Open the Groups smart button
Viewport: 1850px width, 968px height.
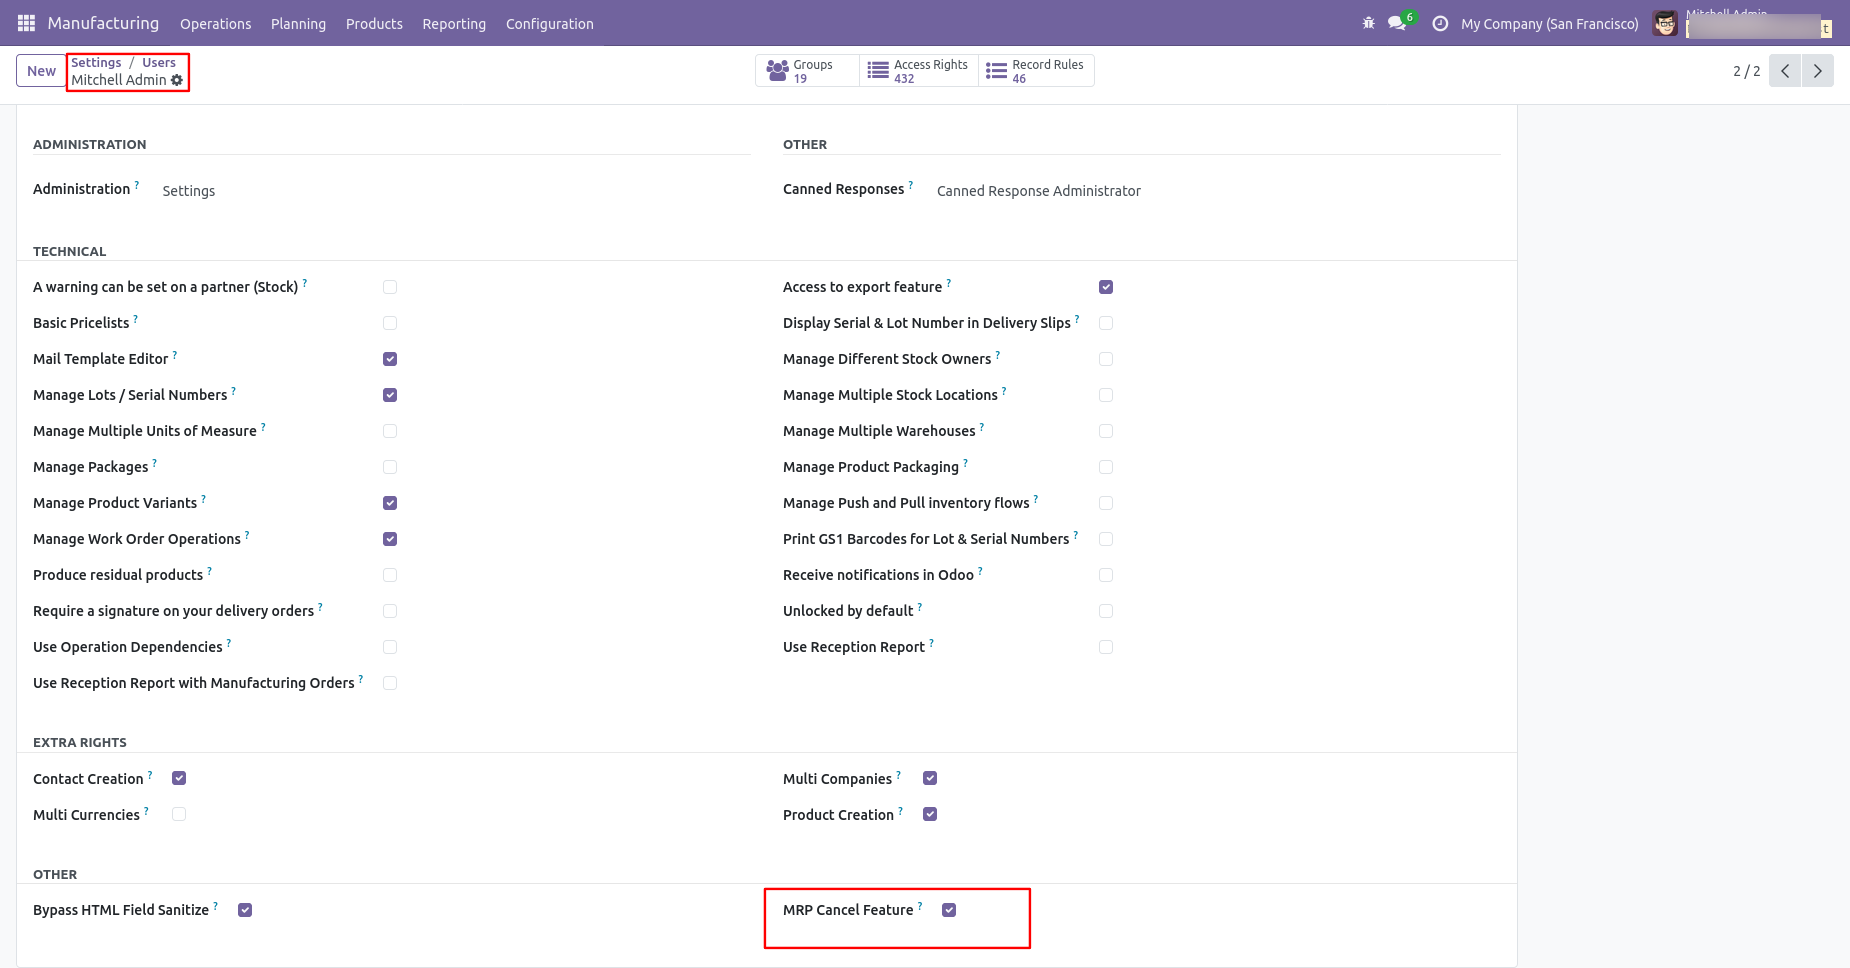[x=807, y=71]
